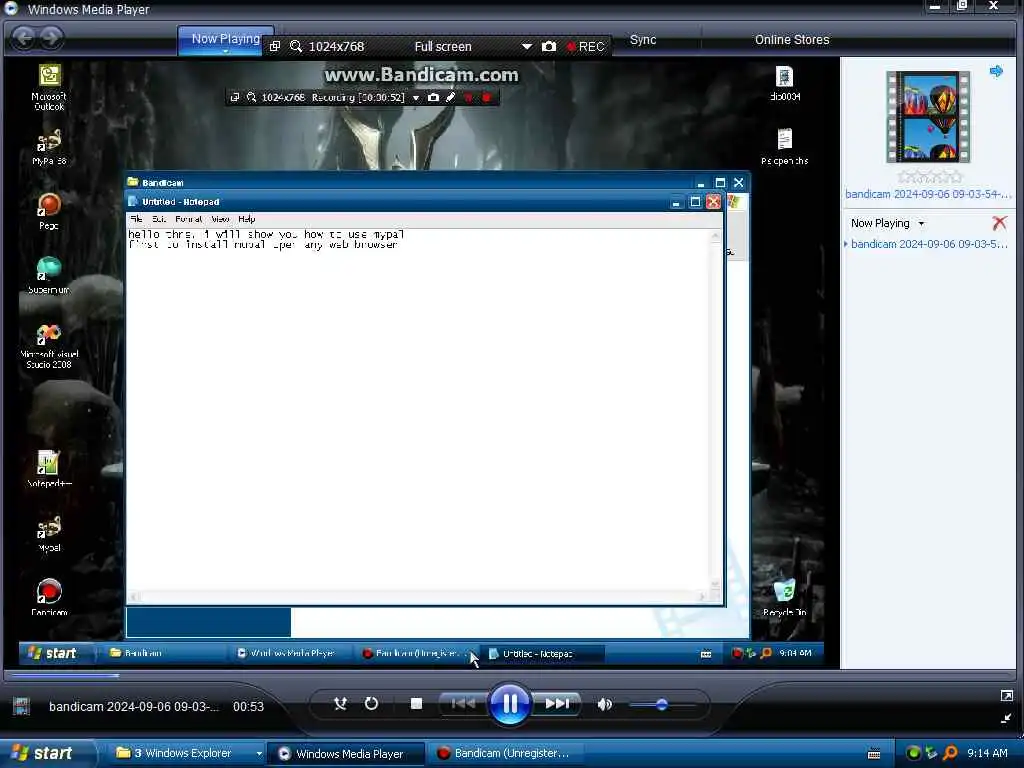1024x768 pixels.
Task: Click the hot-air balloon video thumbnail
Action: 927,116
